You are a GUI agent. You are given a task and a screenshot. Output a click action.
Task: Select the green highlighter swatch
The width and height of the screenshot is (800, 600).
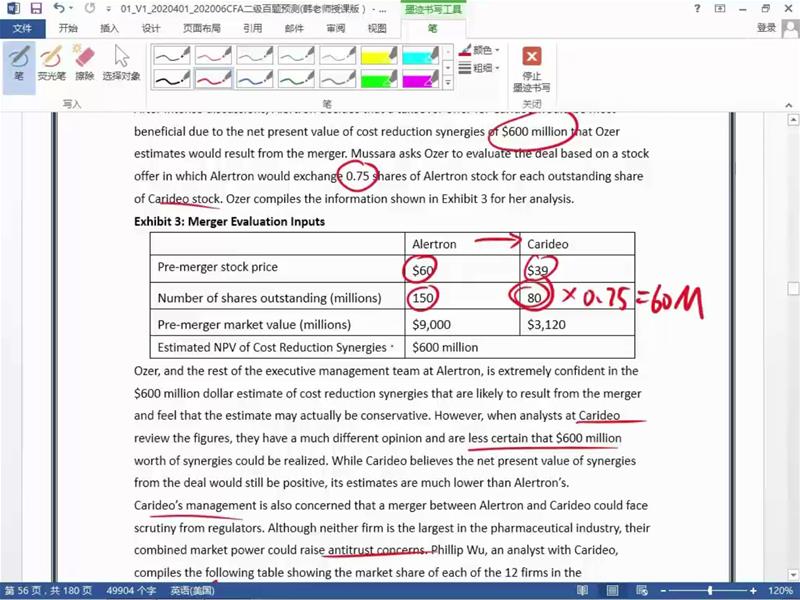379,79
